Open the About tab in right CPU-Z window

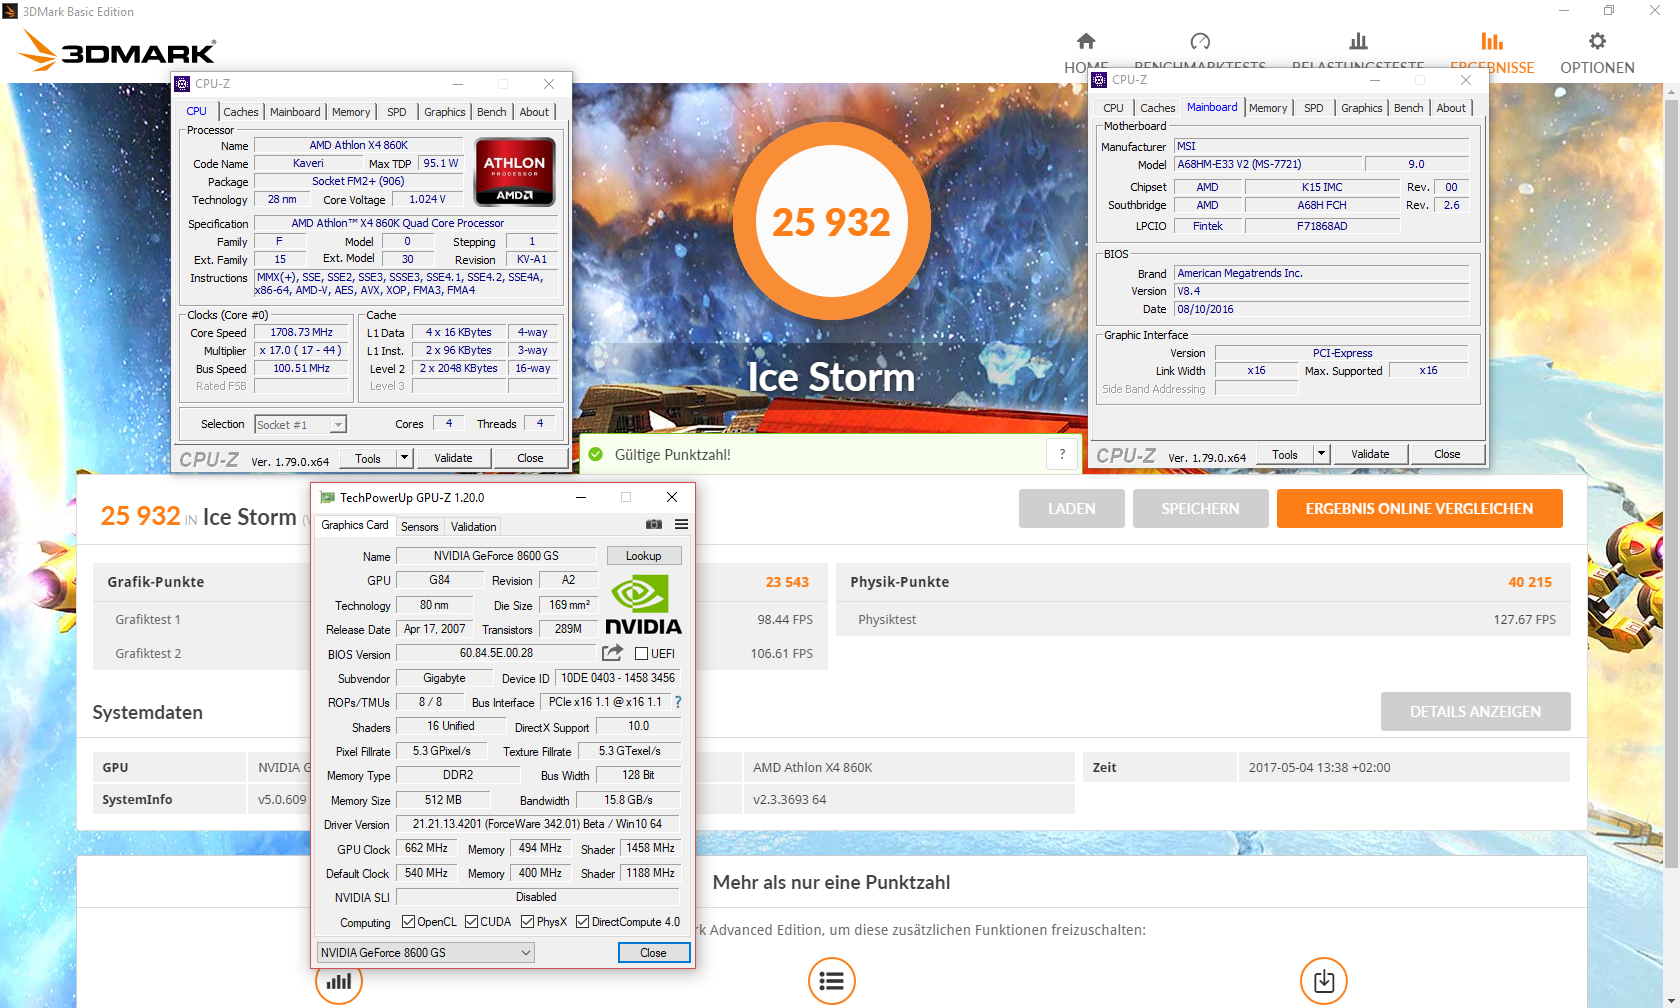(x=1451, y=108)
